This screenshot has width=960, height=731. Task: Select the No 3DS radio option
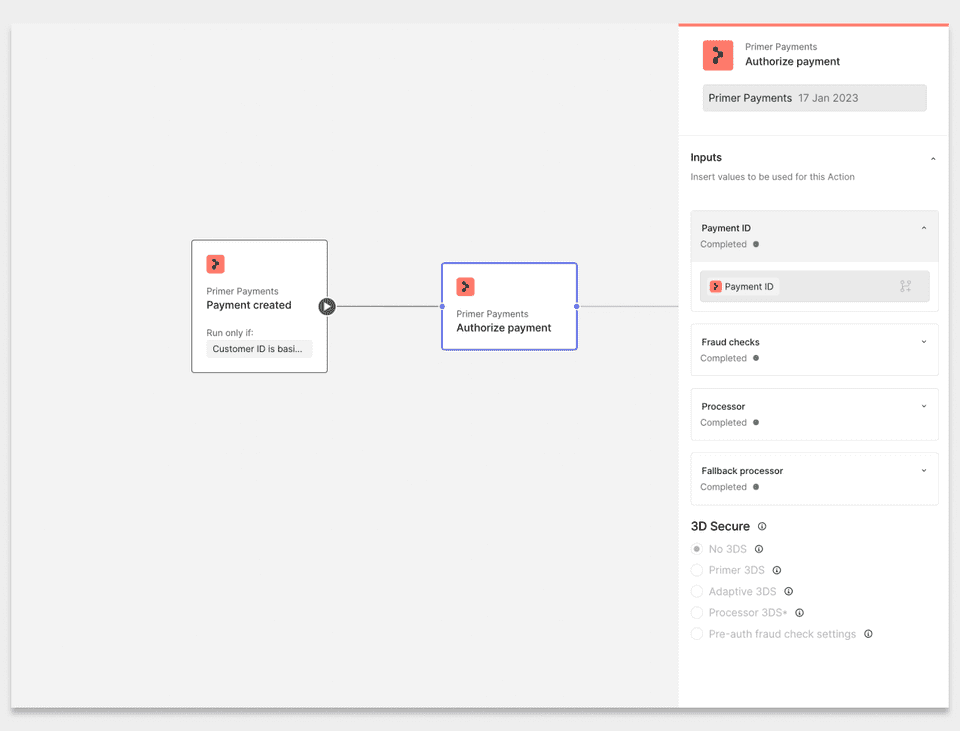[697, 549]
